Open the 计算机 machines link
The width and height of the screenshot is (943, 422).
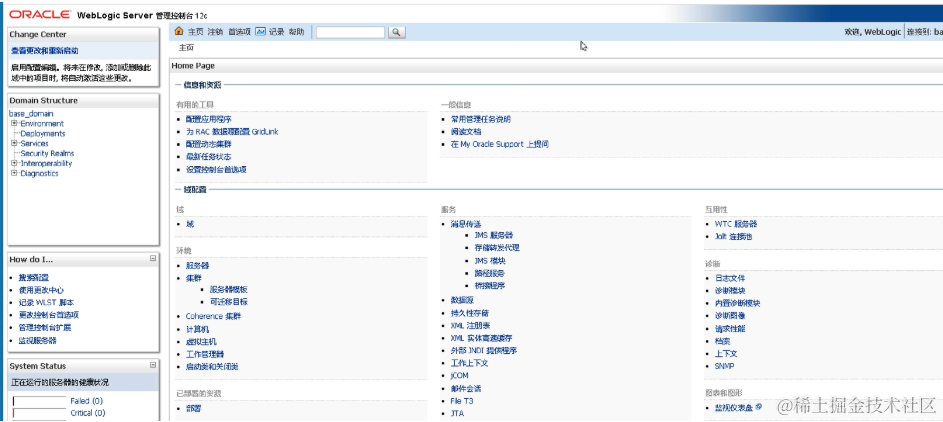pos(197,329)
